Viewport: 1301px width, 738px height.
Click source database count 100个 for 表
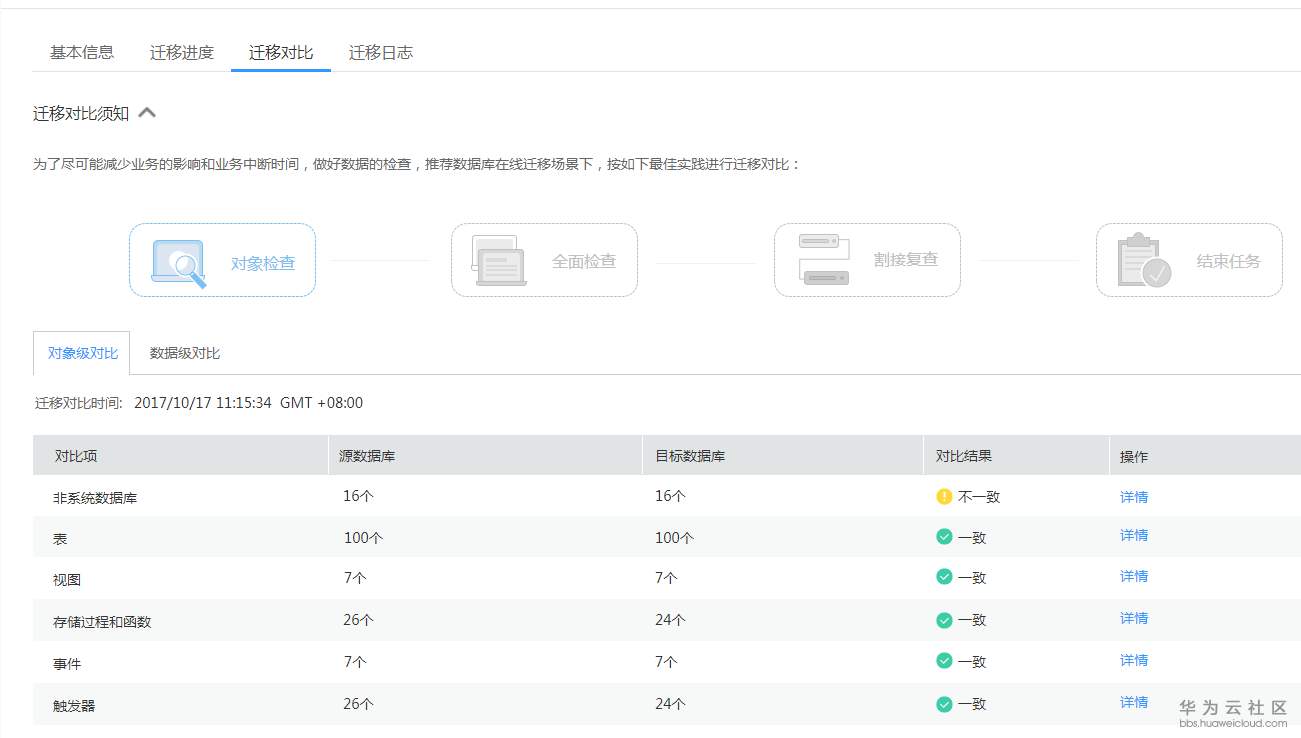363,538
